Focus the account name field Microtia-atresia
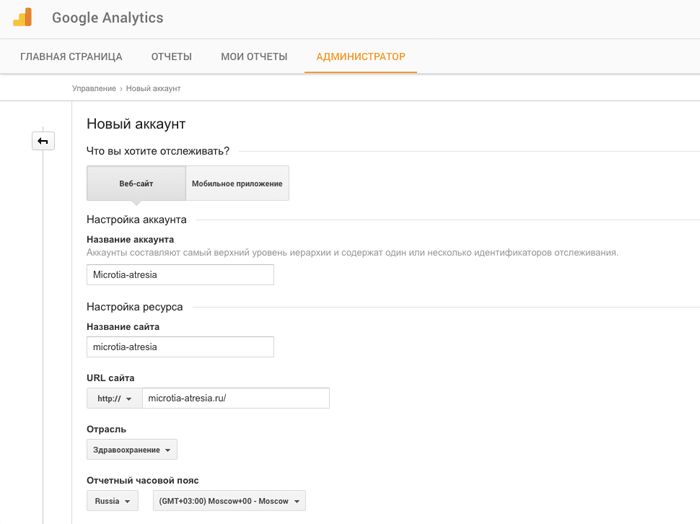The height and width of the screenshot is (524, 700). tap(180, 274)
